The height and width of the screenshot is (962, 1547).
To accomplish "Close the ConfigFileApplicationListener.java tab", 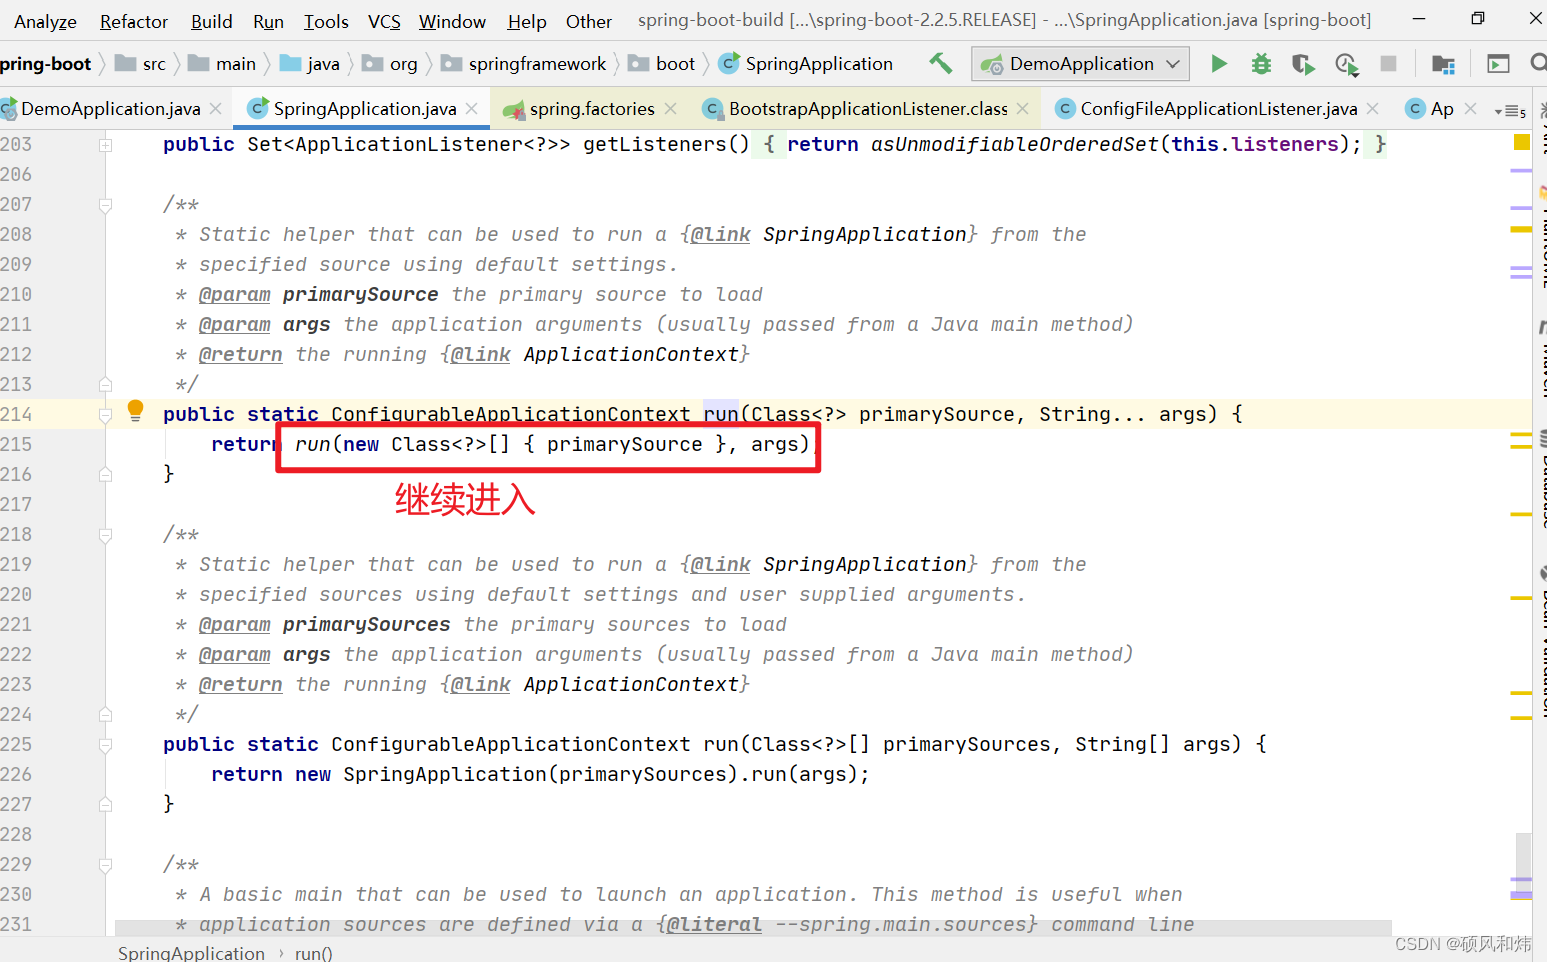I will [x=1372, y=108].
